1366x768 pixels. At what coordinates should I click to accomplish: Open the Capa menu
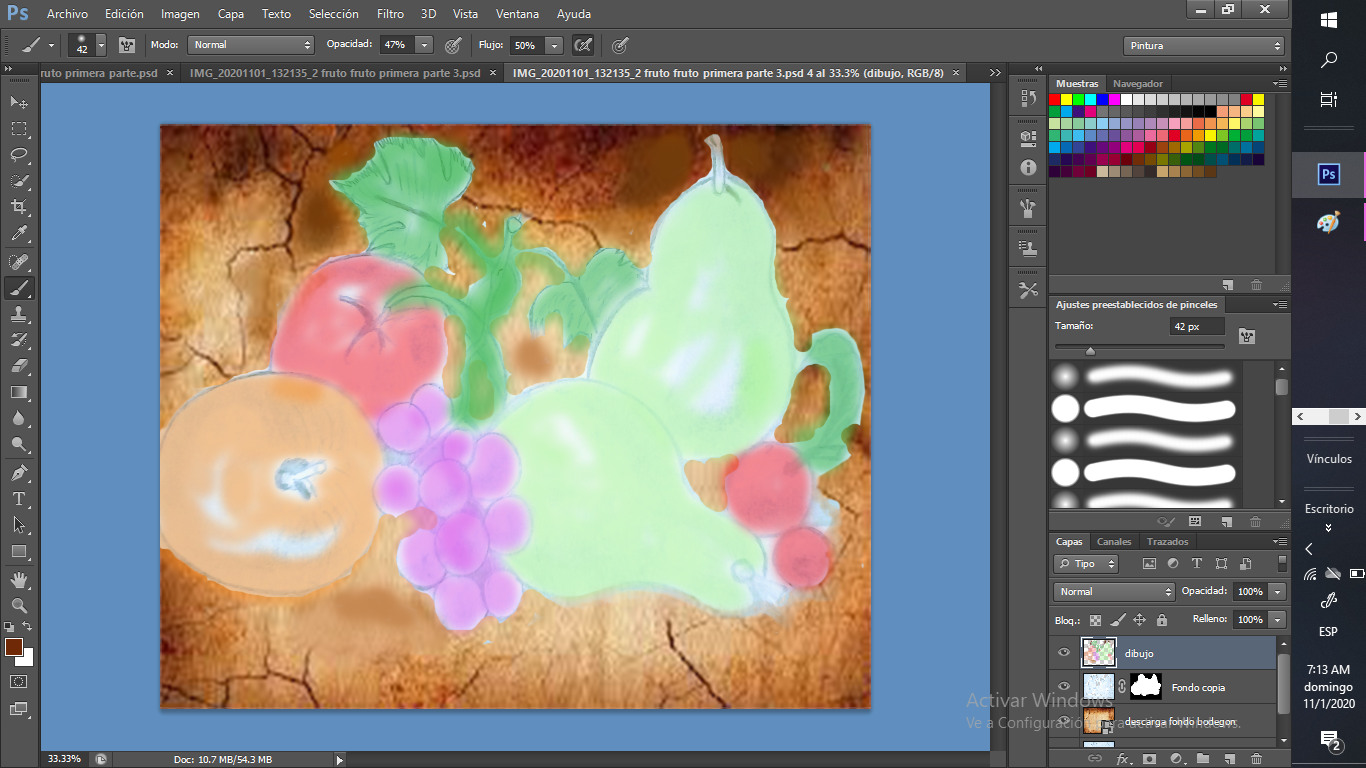point(231,14)
